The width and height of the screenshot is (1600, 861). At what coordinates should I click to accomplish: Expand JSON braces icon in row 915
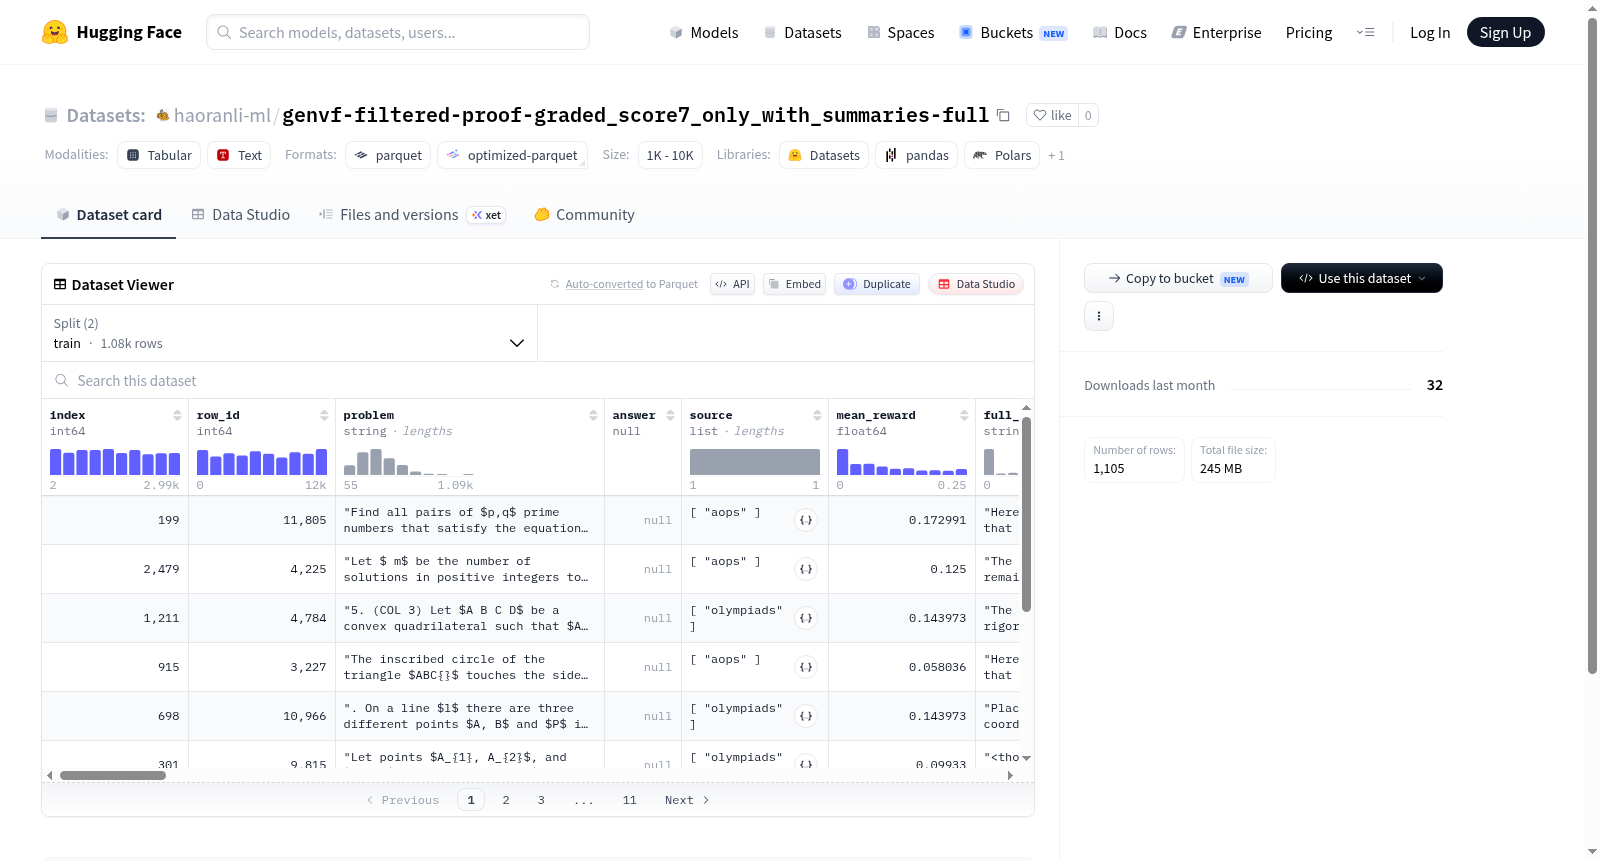[806, 667]
